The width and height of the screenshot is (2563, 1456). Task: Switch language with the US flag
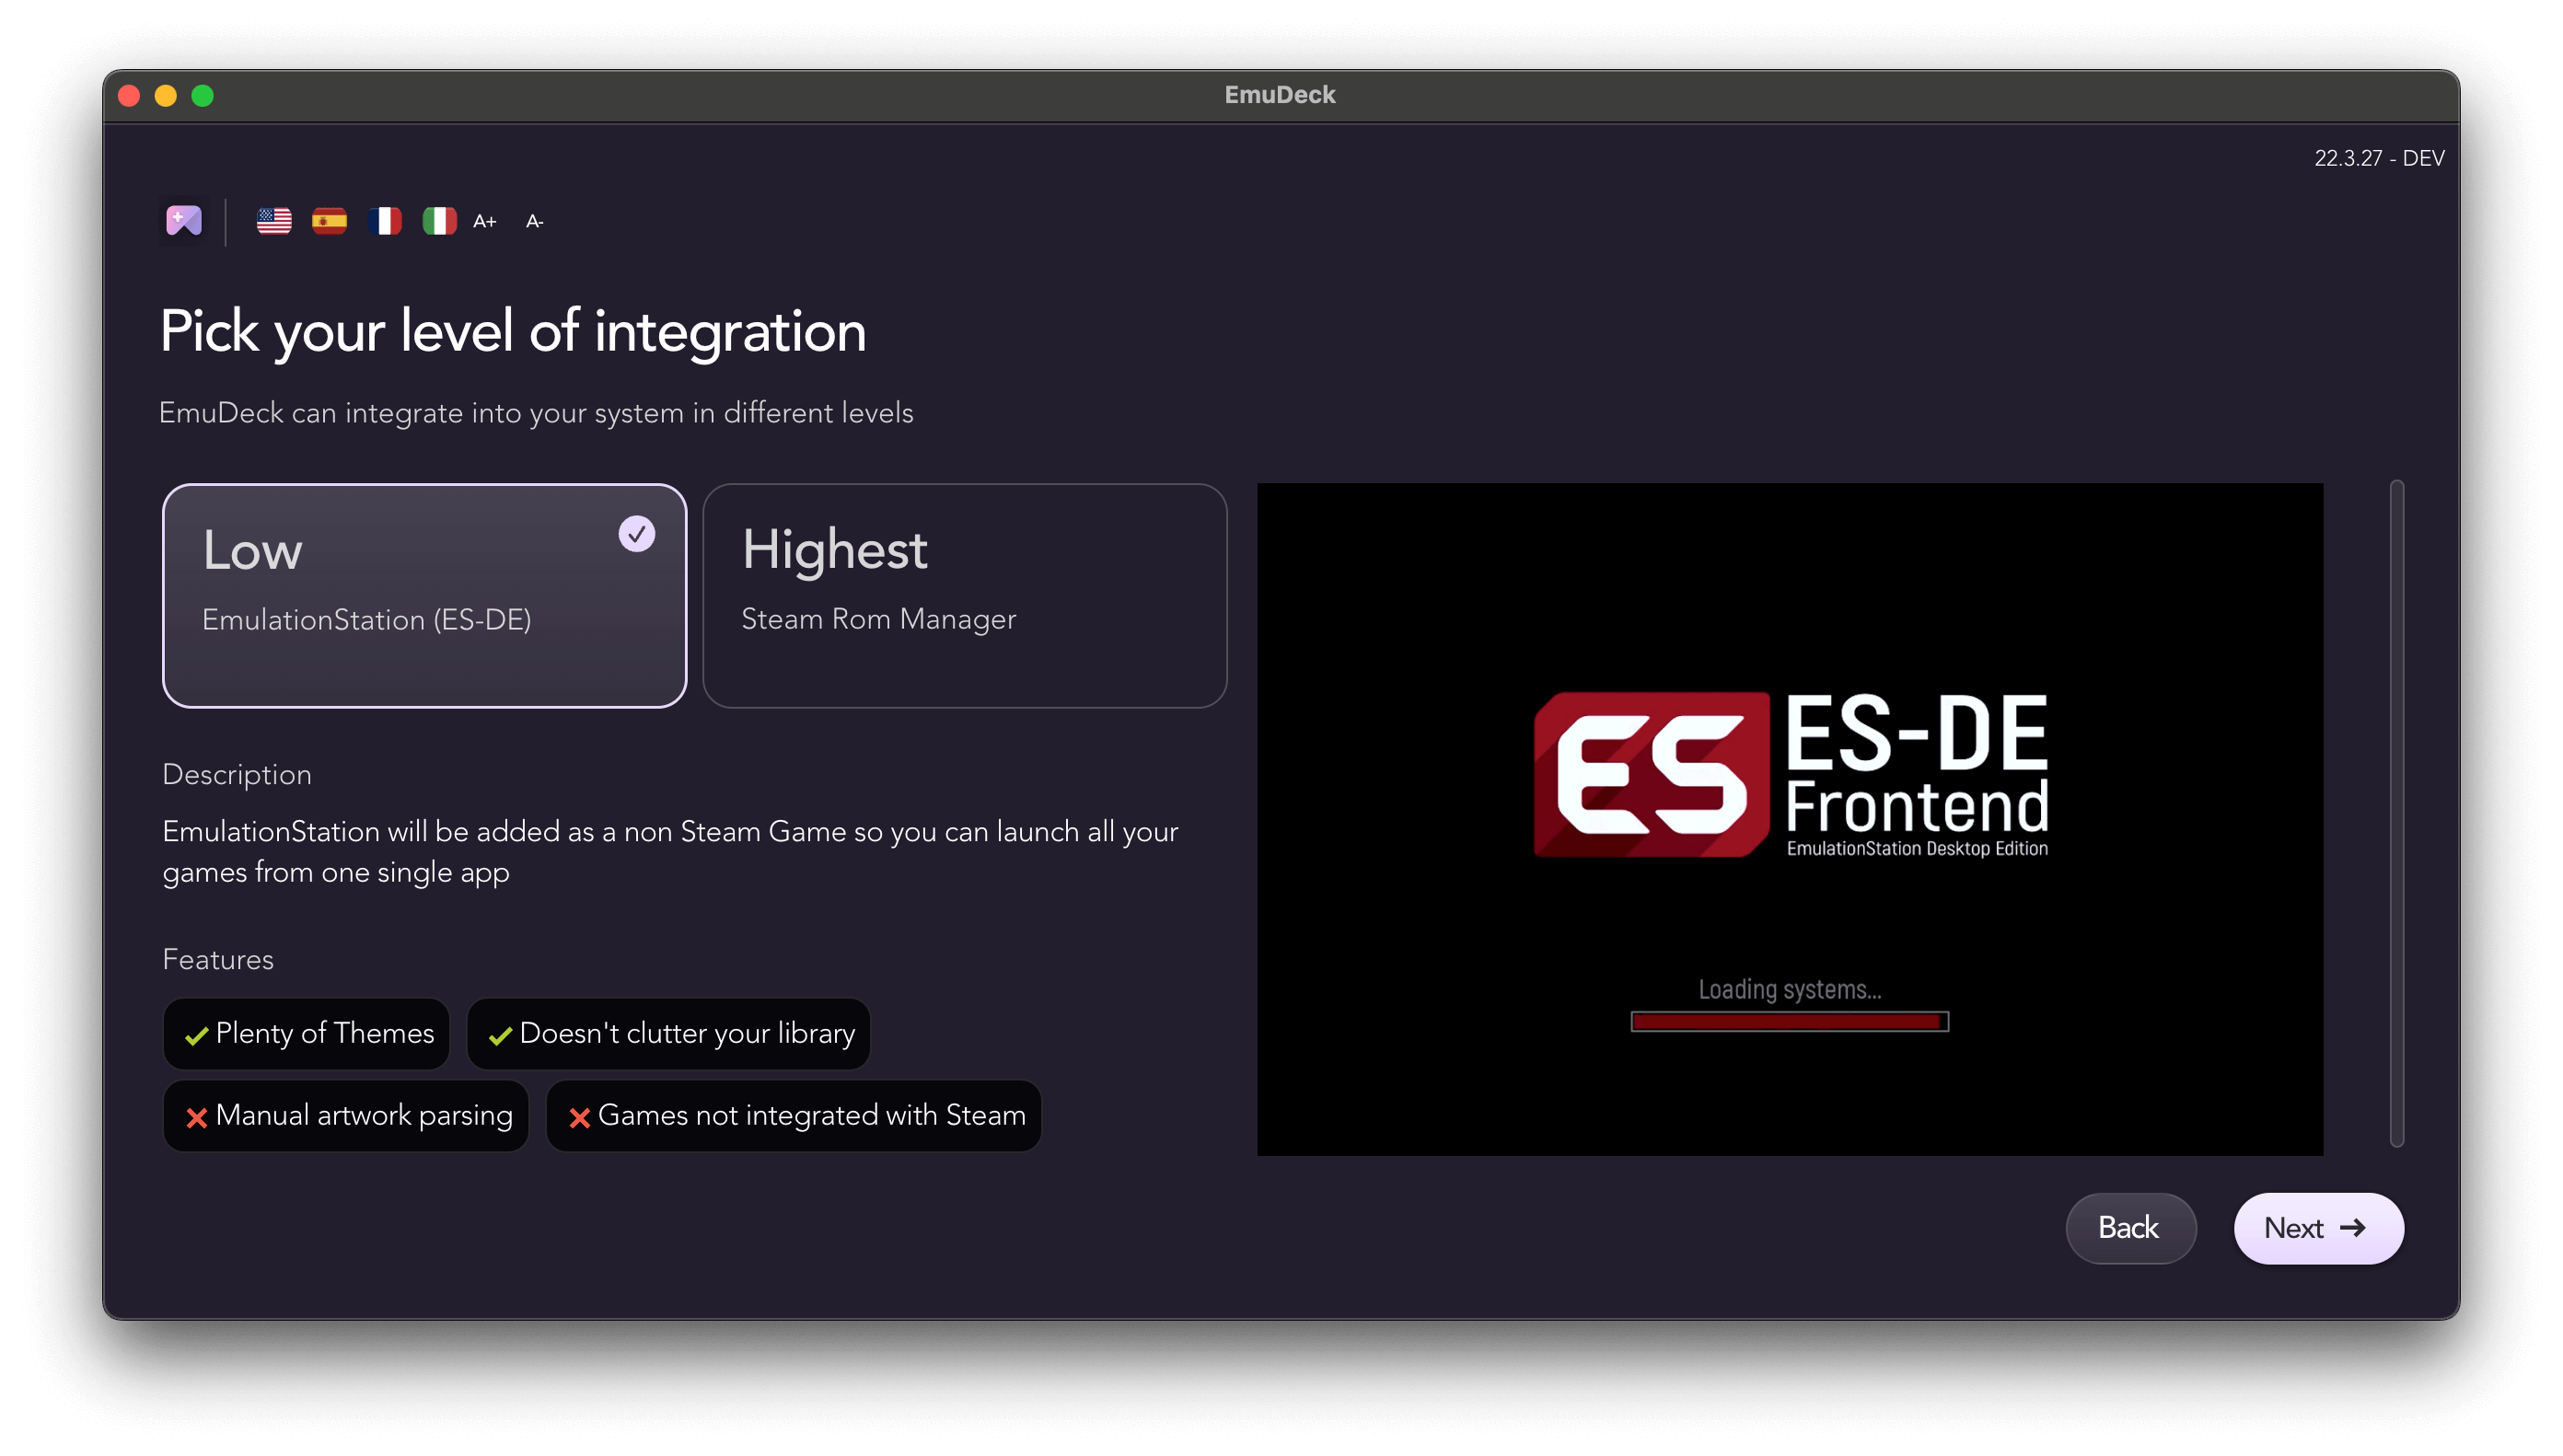click(x=274, y=221)
